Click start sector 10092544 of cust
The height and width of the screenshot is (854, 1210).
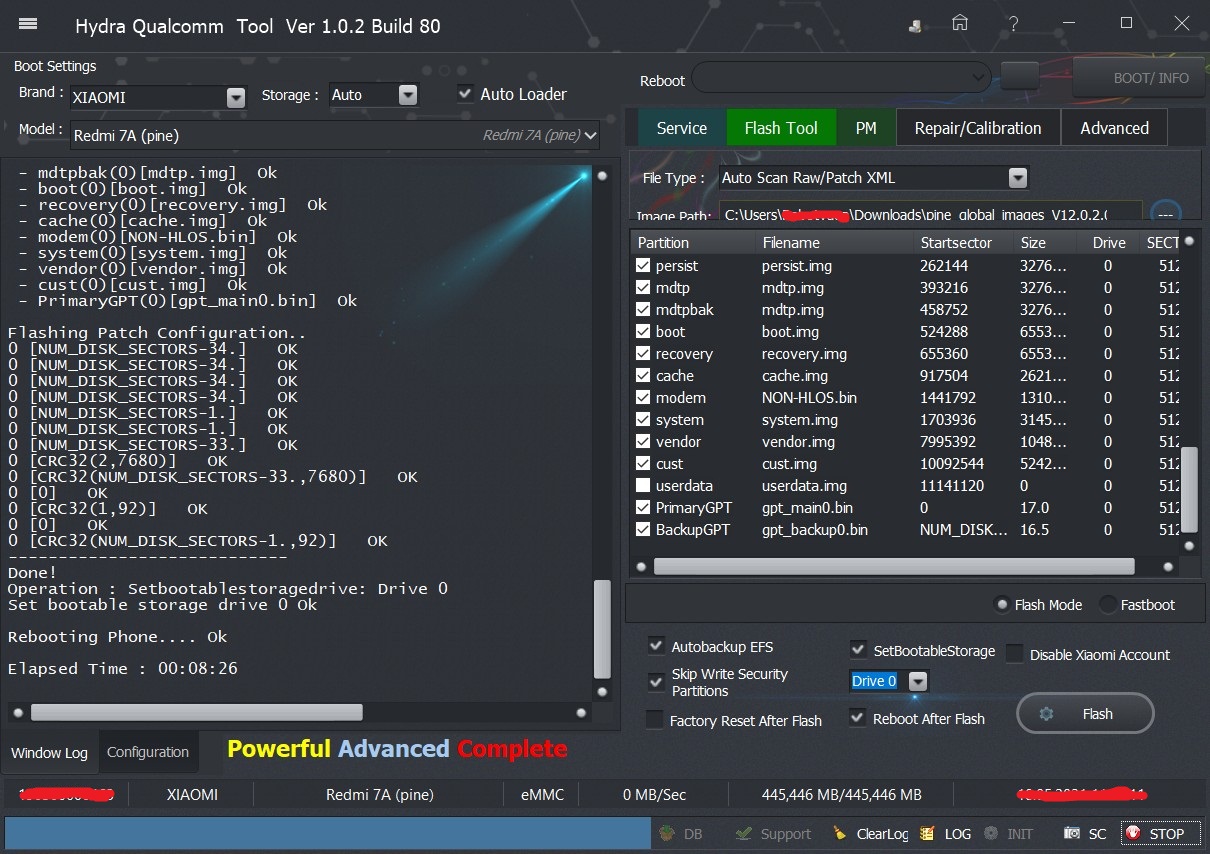click(952, 464)
